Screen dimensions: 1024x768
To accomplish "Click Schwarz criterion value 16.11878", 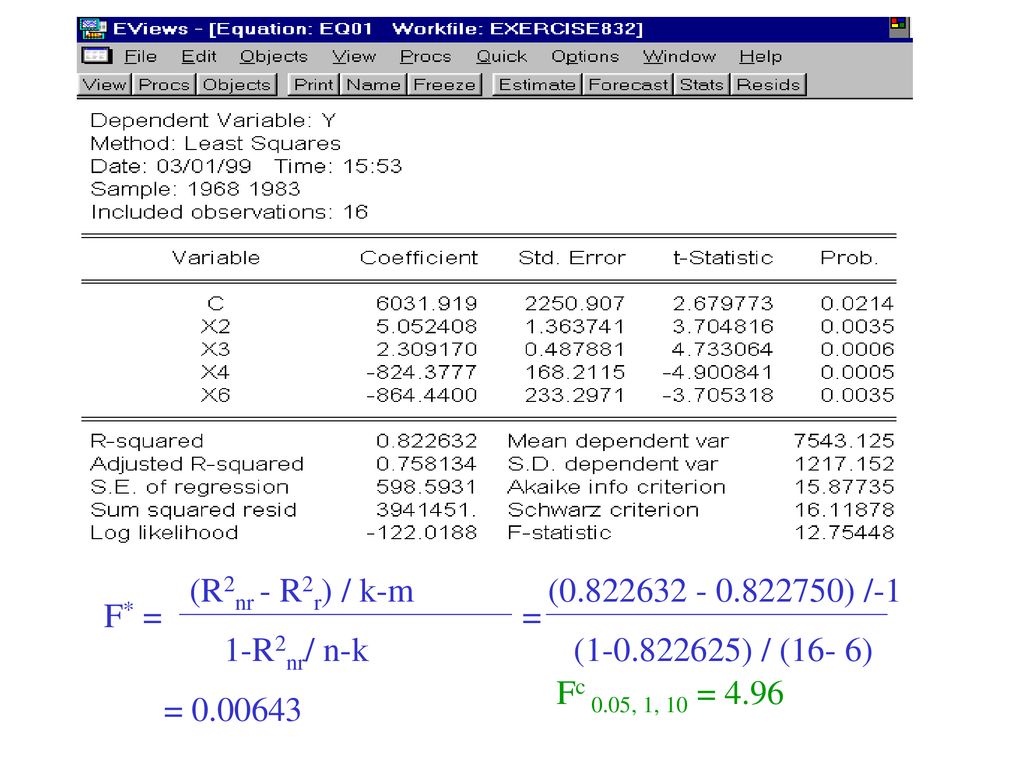I will click(844, 509).
